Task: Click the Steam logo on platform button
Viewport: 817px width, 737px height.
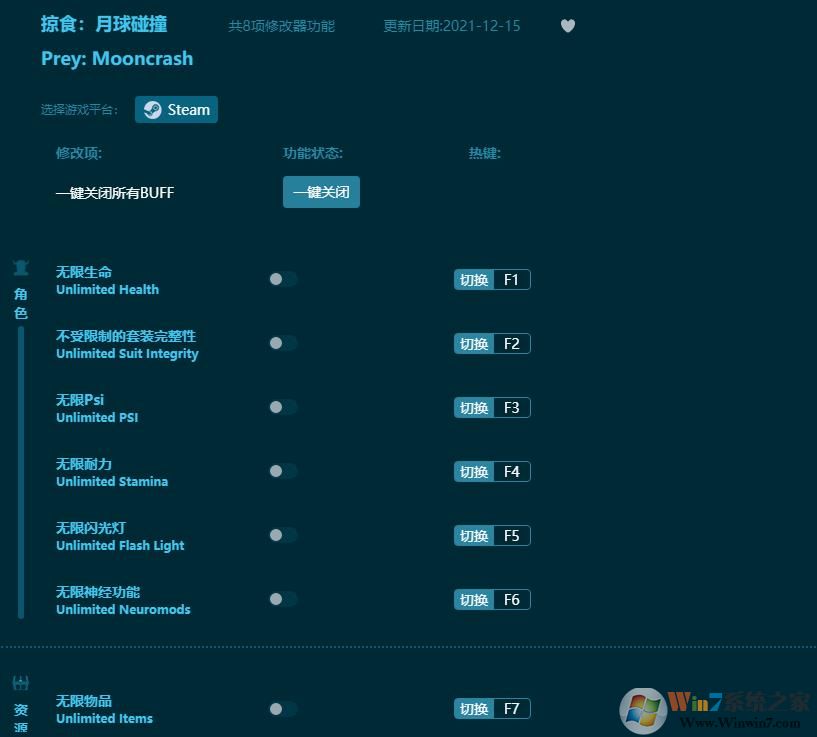Action: 154,109
